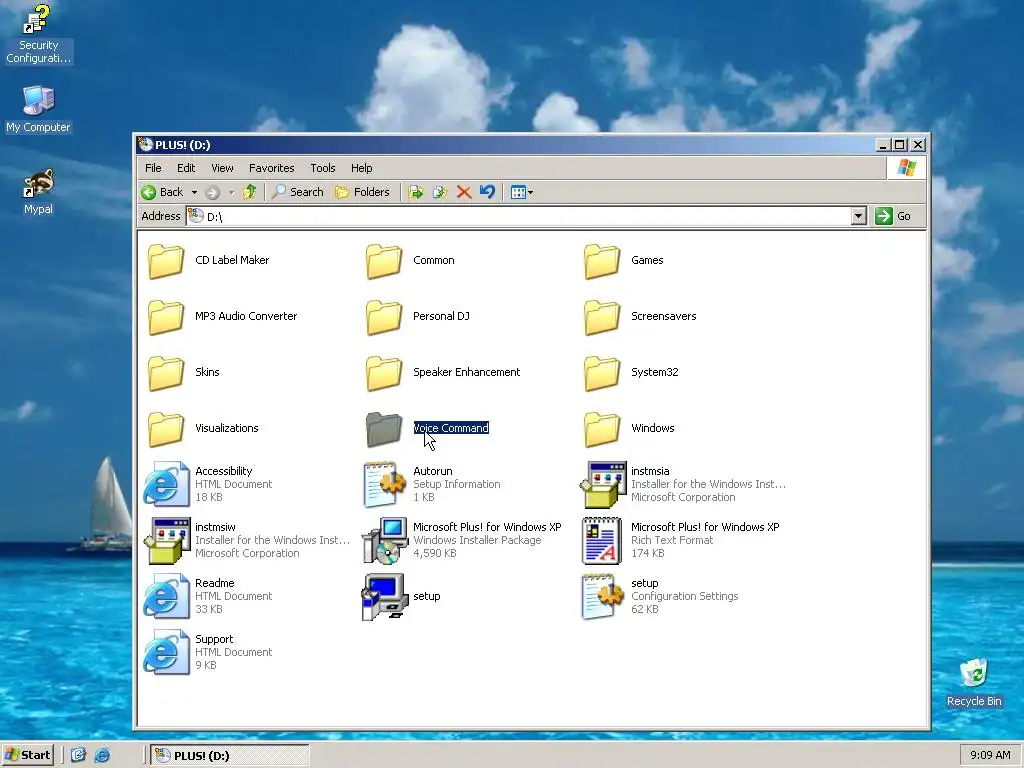Image resolution: width=1024 pixels, height=768 pixels.
Task: Open the Security Configuration desktop shortcut
Action: coord(38,34)
